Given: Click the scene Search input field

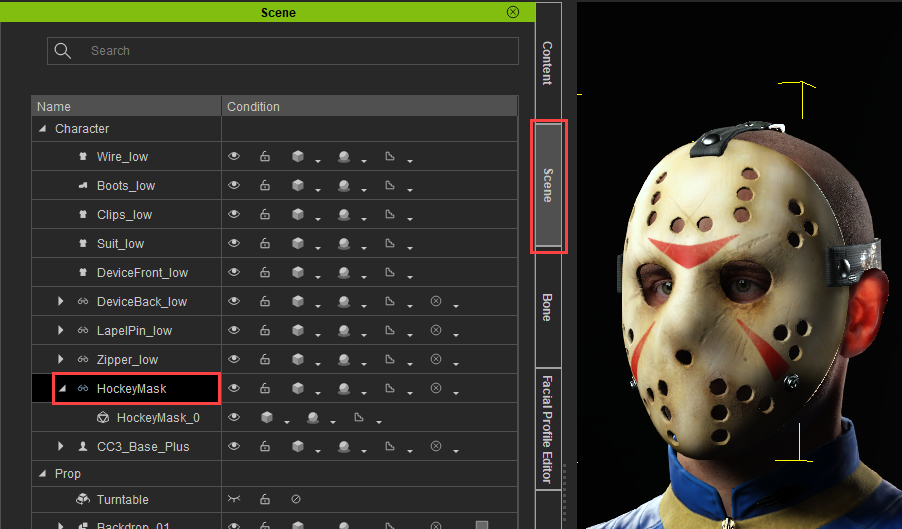Looking at the screenshot, I should [x=300, y=51].
